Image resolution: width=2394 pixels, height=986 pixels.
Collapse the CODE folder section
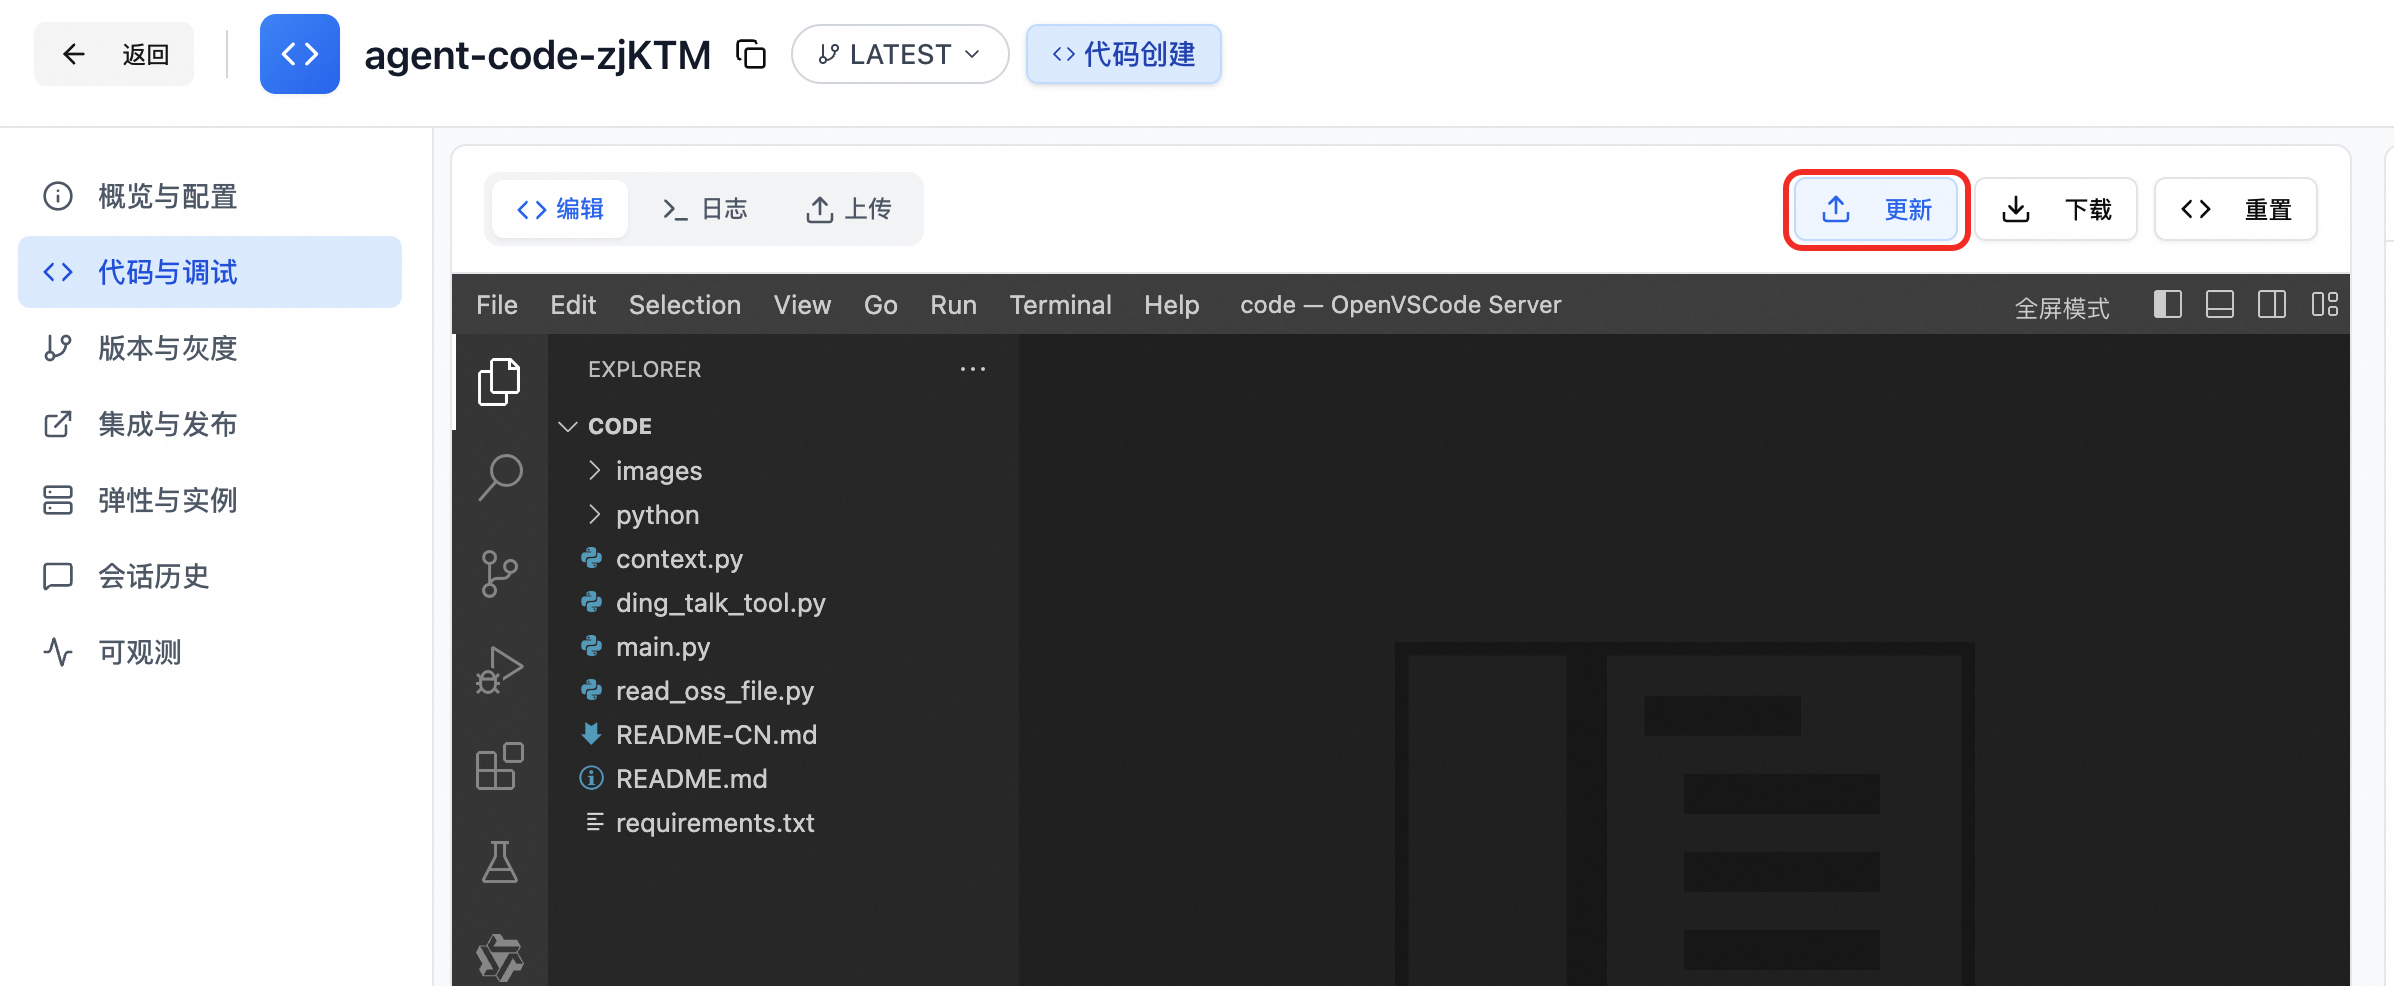784,426
